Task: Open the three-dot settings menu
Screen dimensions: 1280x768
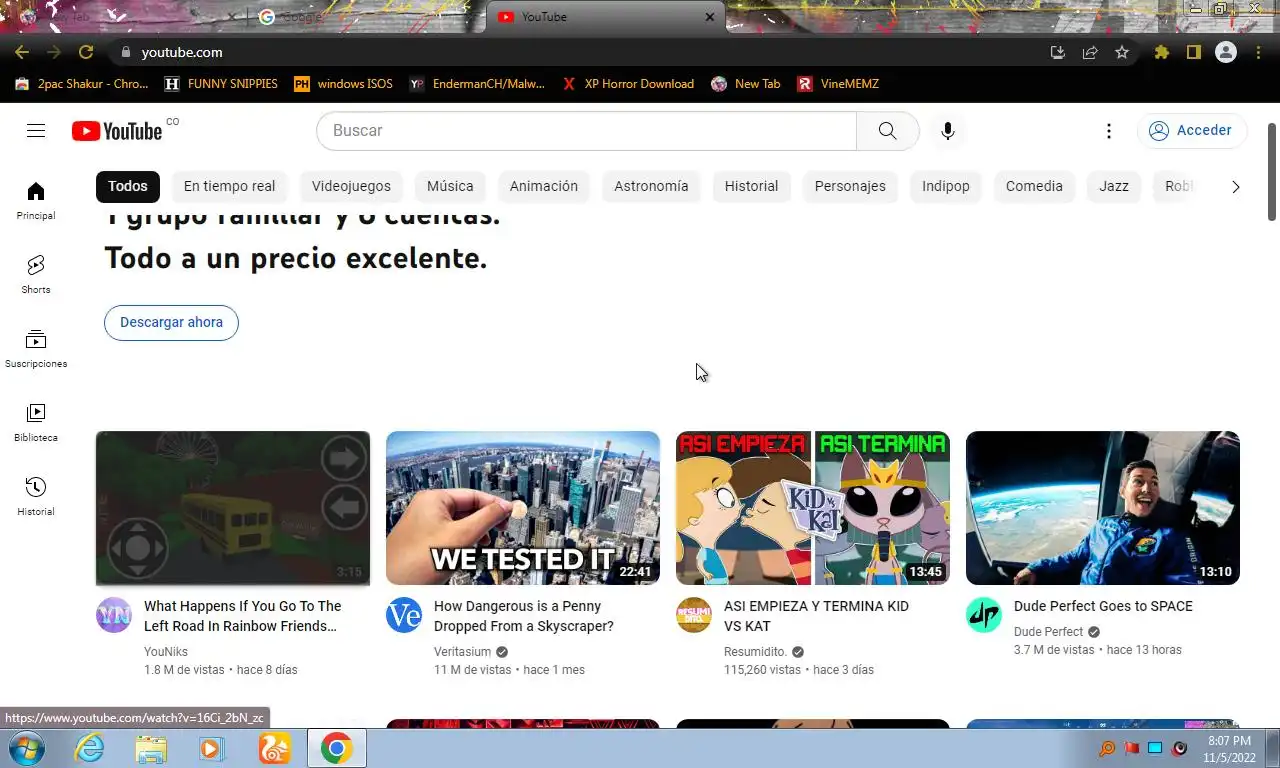Action: click(x=1108, y=131)
